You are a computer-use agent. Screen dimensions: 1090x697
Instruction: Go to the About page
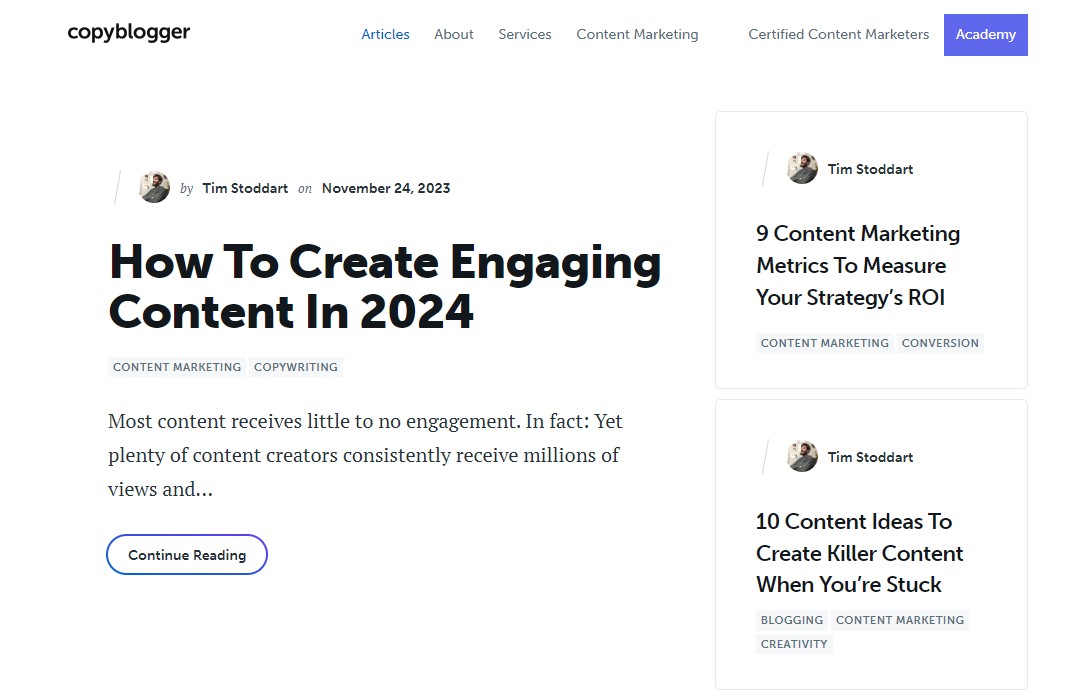coord(453,34)
